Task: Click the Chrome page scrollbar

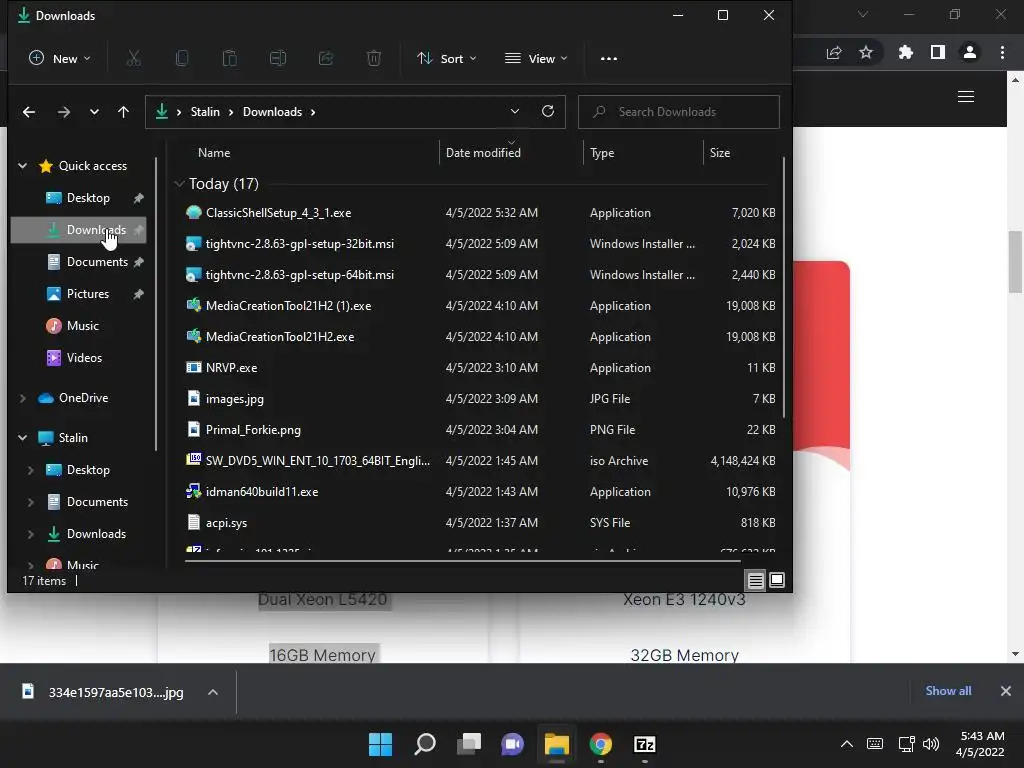Action: (x=1015, y=261)
